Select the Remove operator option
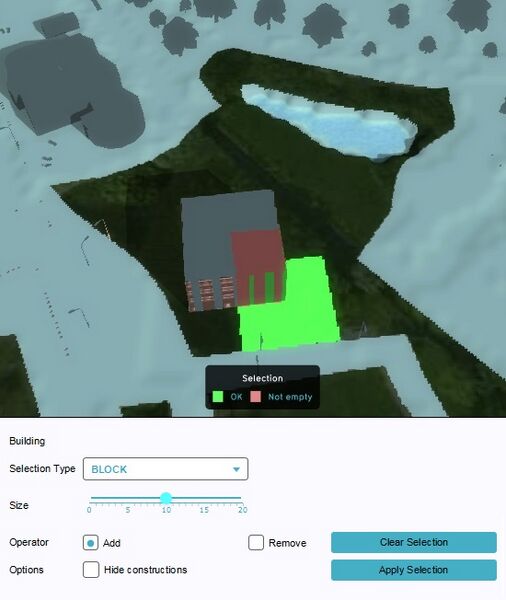The height and width of the screenshot is (600, 506). [x=256, y=543]
